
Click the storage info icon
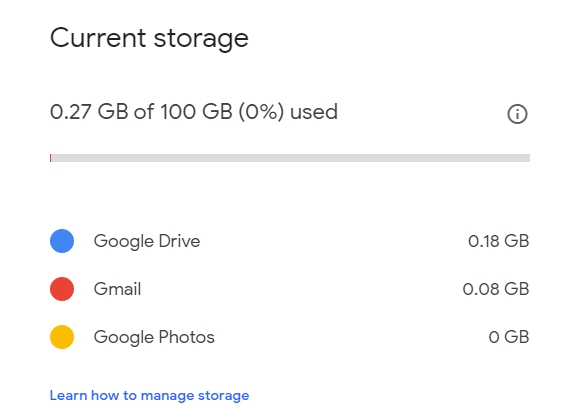(x=517, y=114)
